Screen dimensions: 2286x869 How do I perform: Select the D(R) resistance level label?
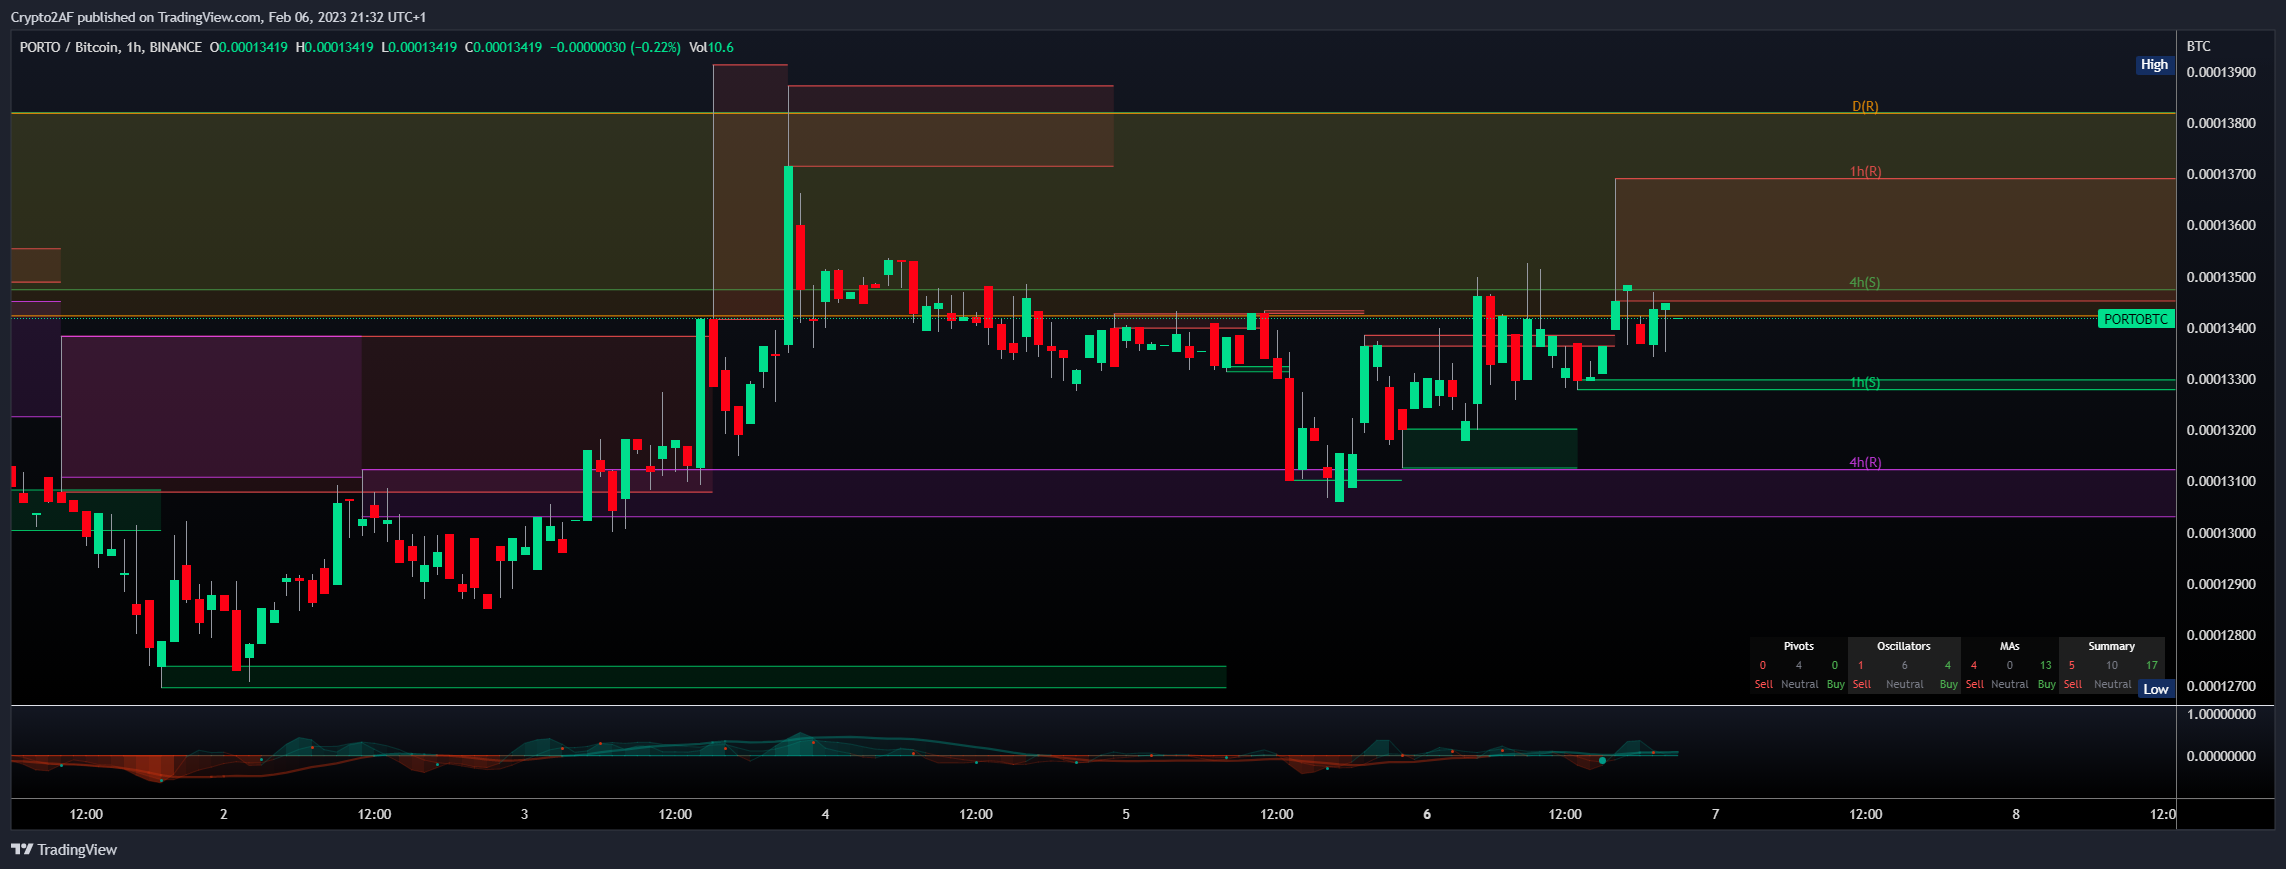click(x=1864, y=106)
